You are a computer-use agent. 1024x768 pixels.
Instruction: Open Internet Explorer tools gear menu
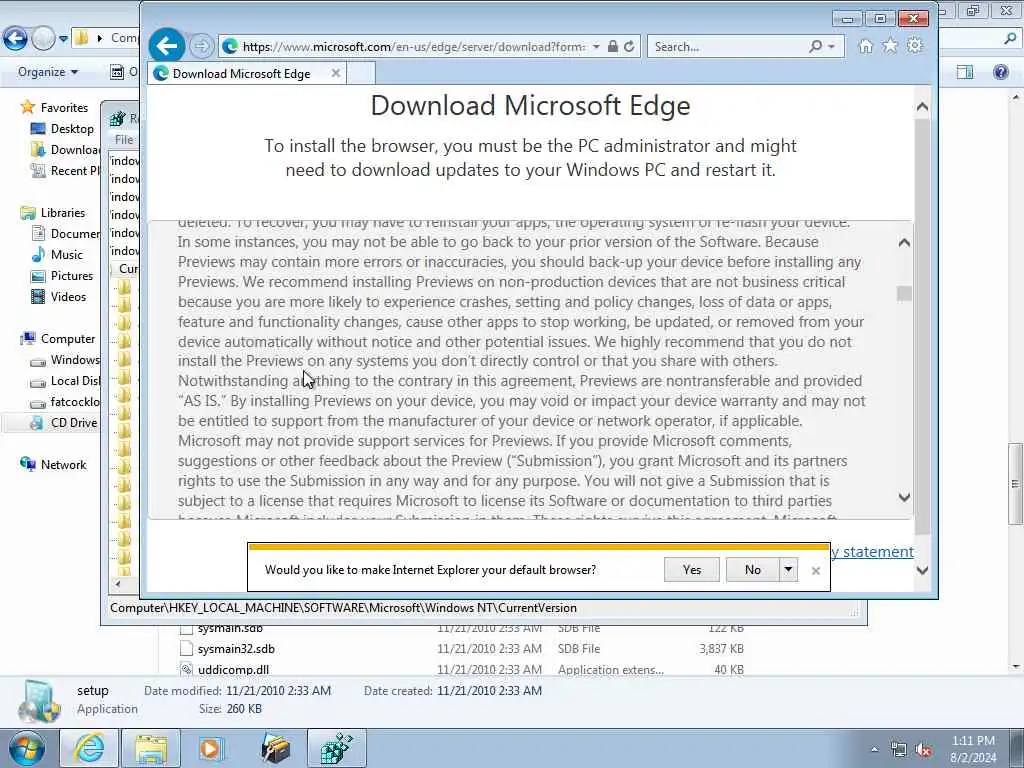pos(916,46)
